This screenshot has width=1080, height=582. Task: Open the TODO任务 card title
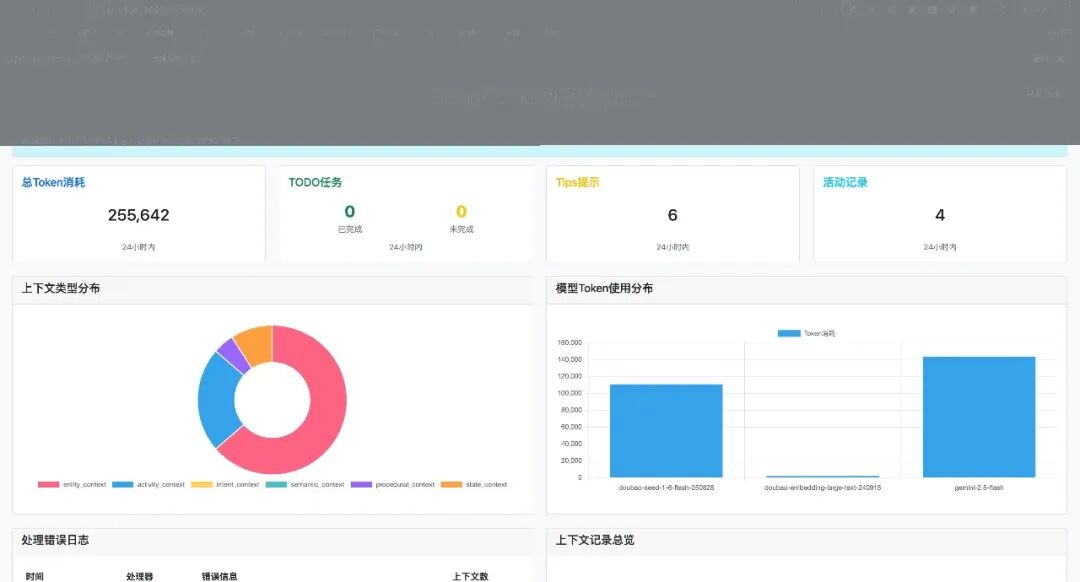pos(315,183)
